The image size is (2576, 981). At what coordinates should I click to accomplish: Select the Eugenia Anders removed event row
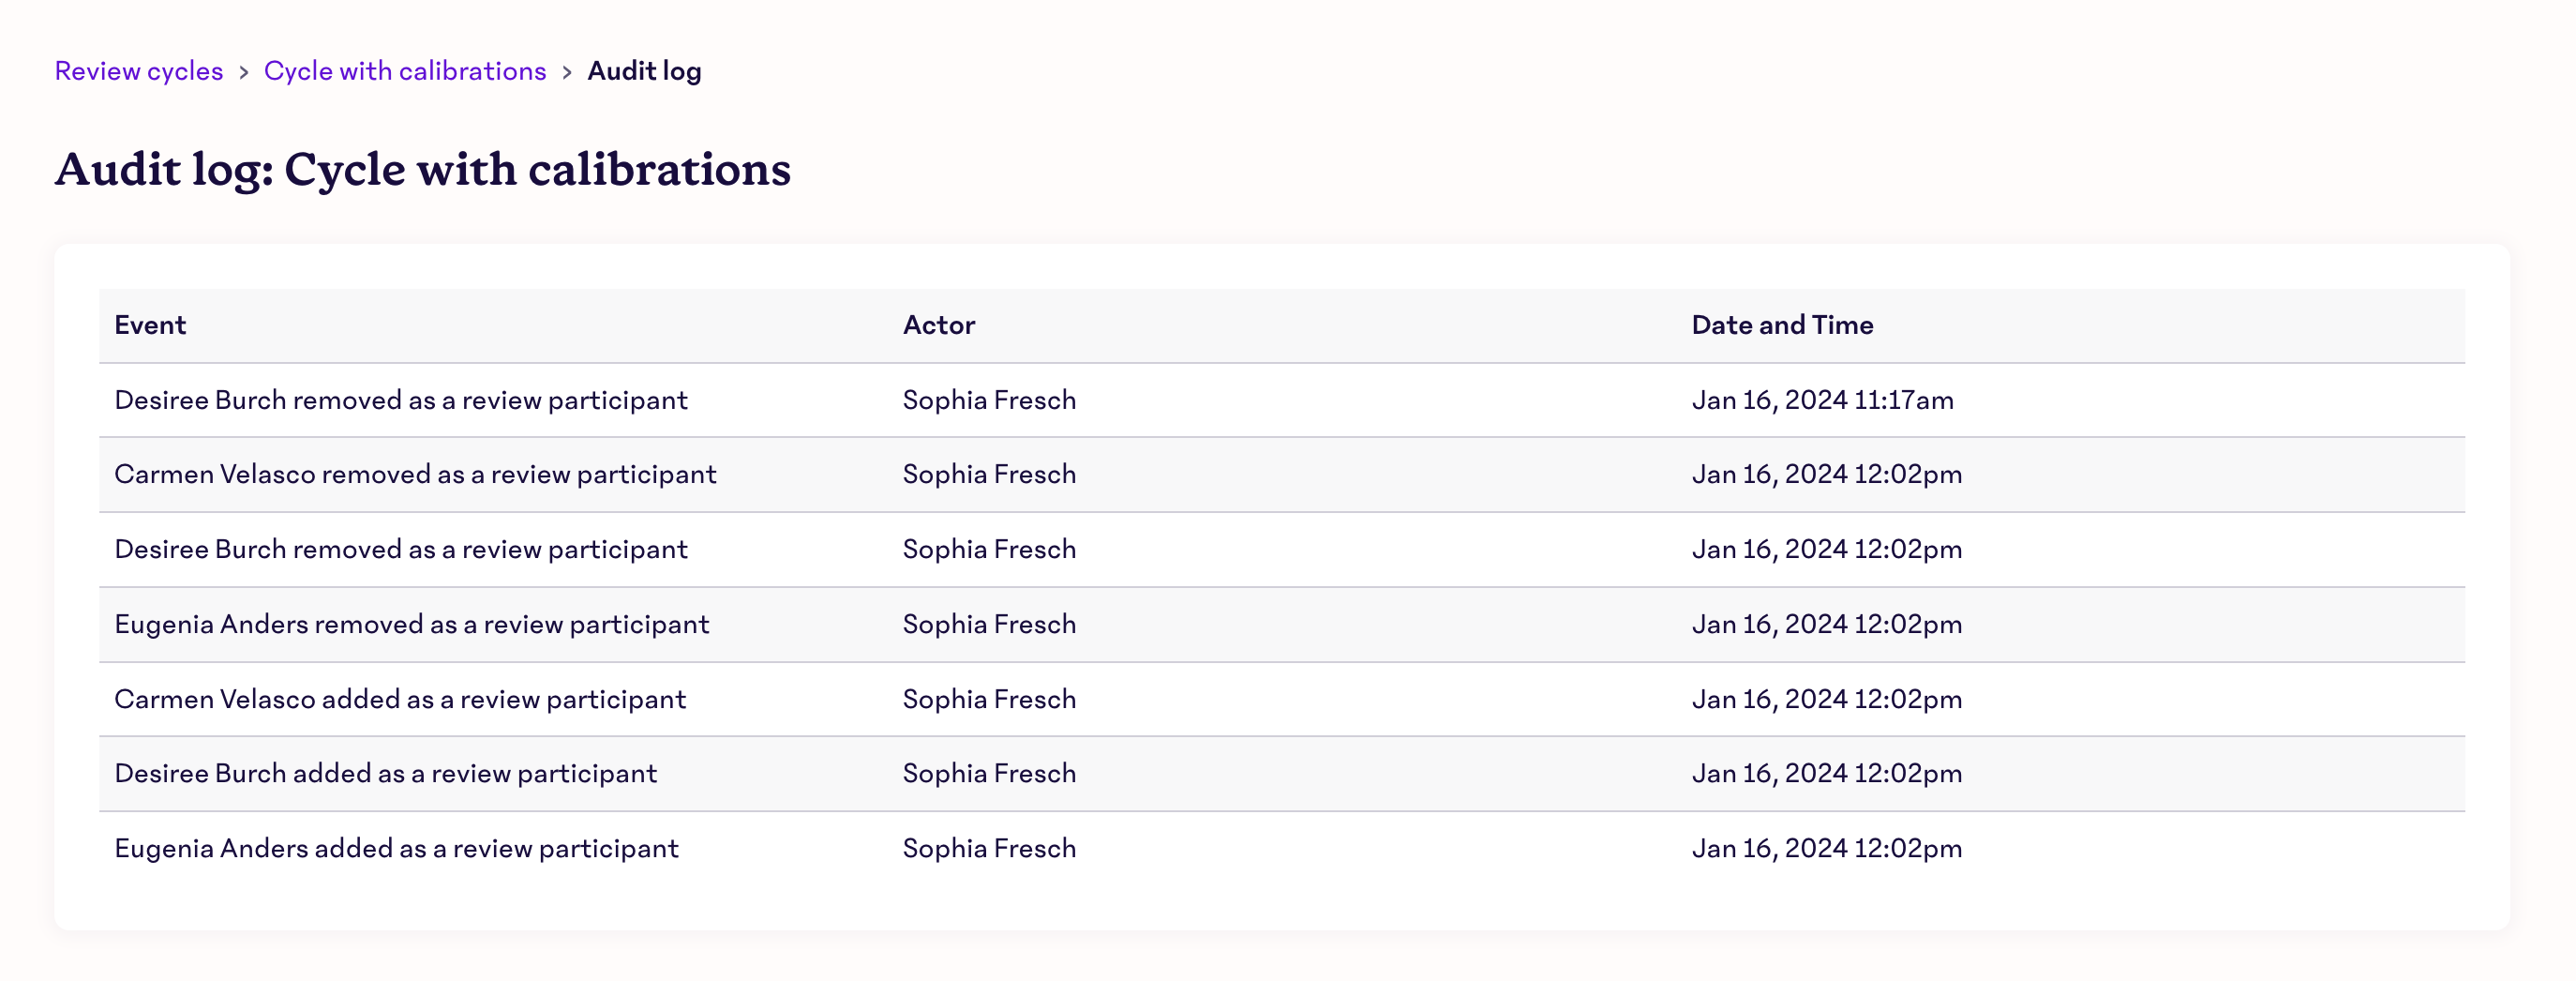point(1282,624)
